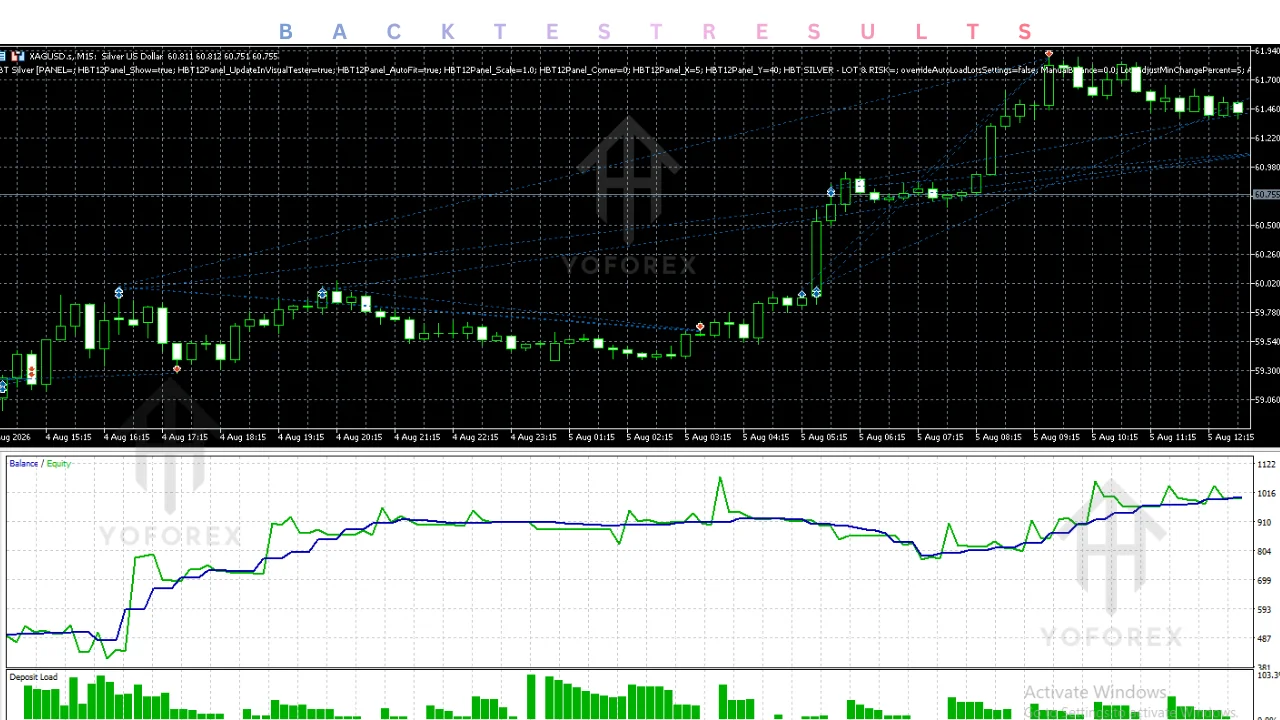Viewport: 1280px width, 720px height.
Task: Click the red sell marker above 5 Aug 03:15
Action: [x=700, y=327]
